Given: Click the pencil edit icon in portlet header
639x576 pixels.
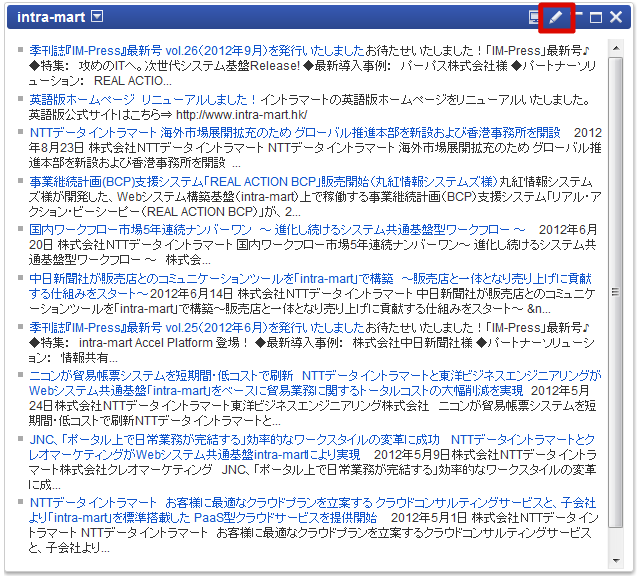Looking at the screenshot, I should click(x=555, y=18).
